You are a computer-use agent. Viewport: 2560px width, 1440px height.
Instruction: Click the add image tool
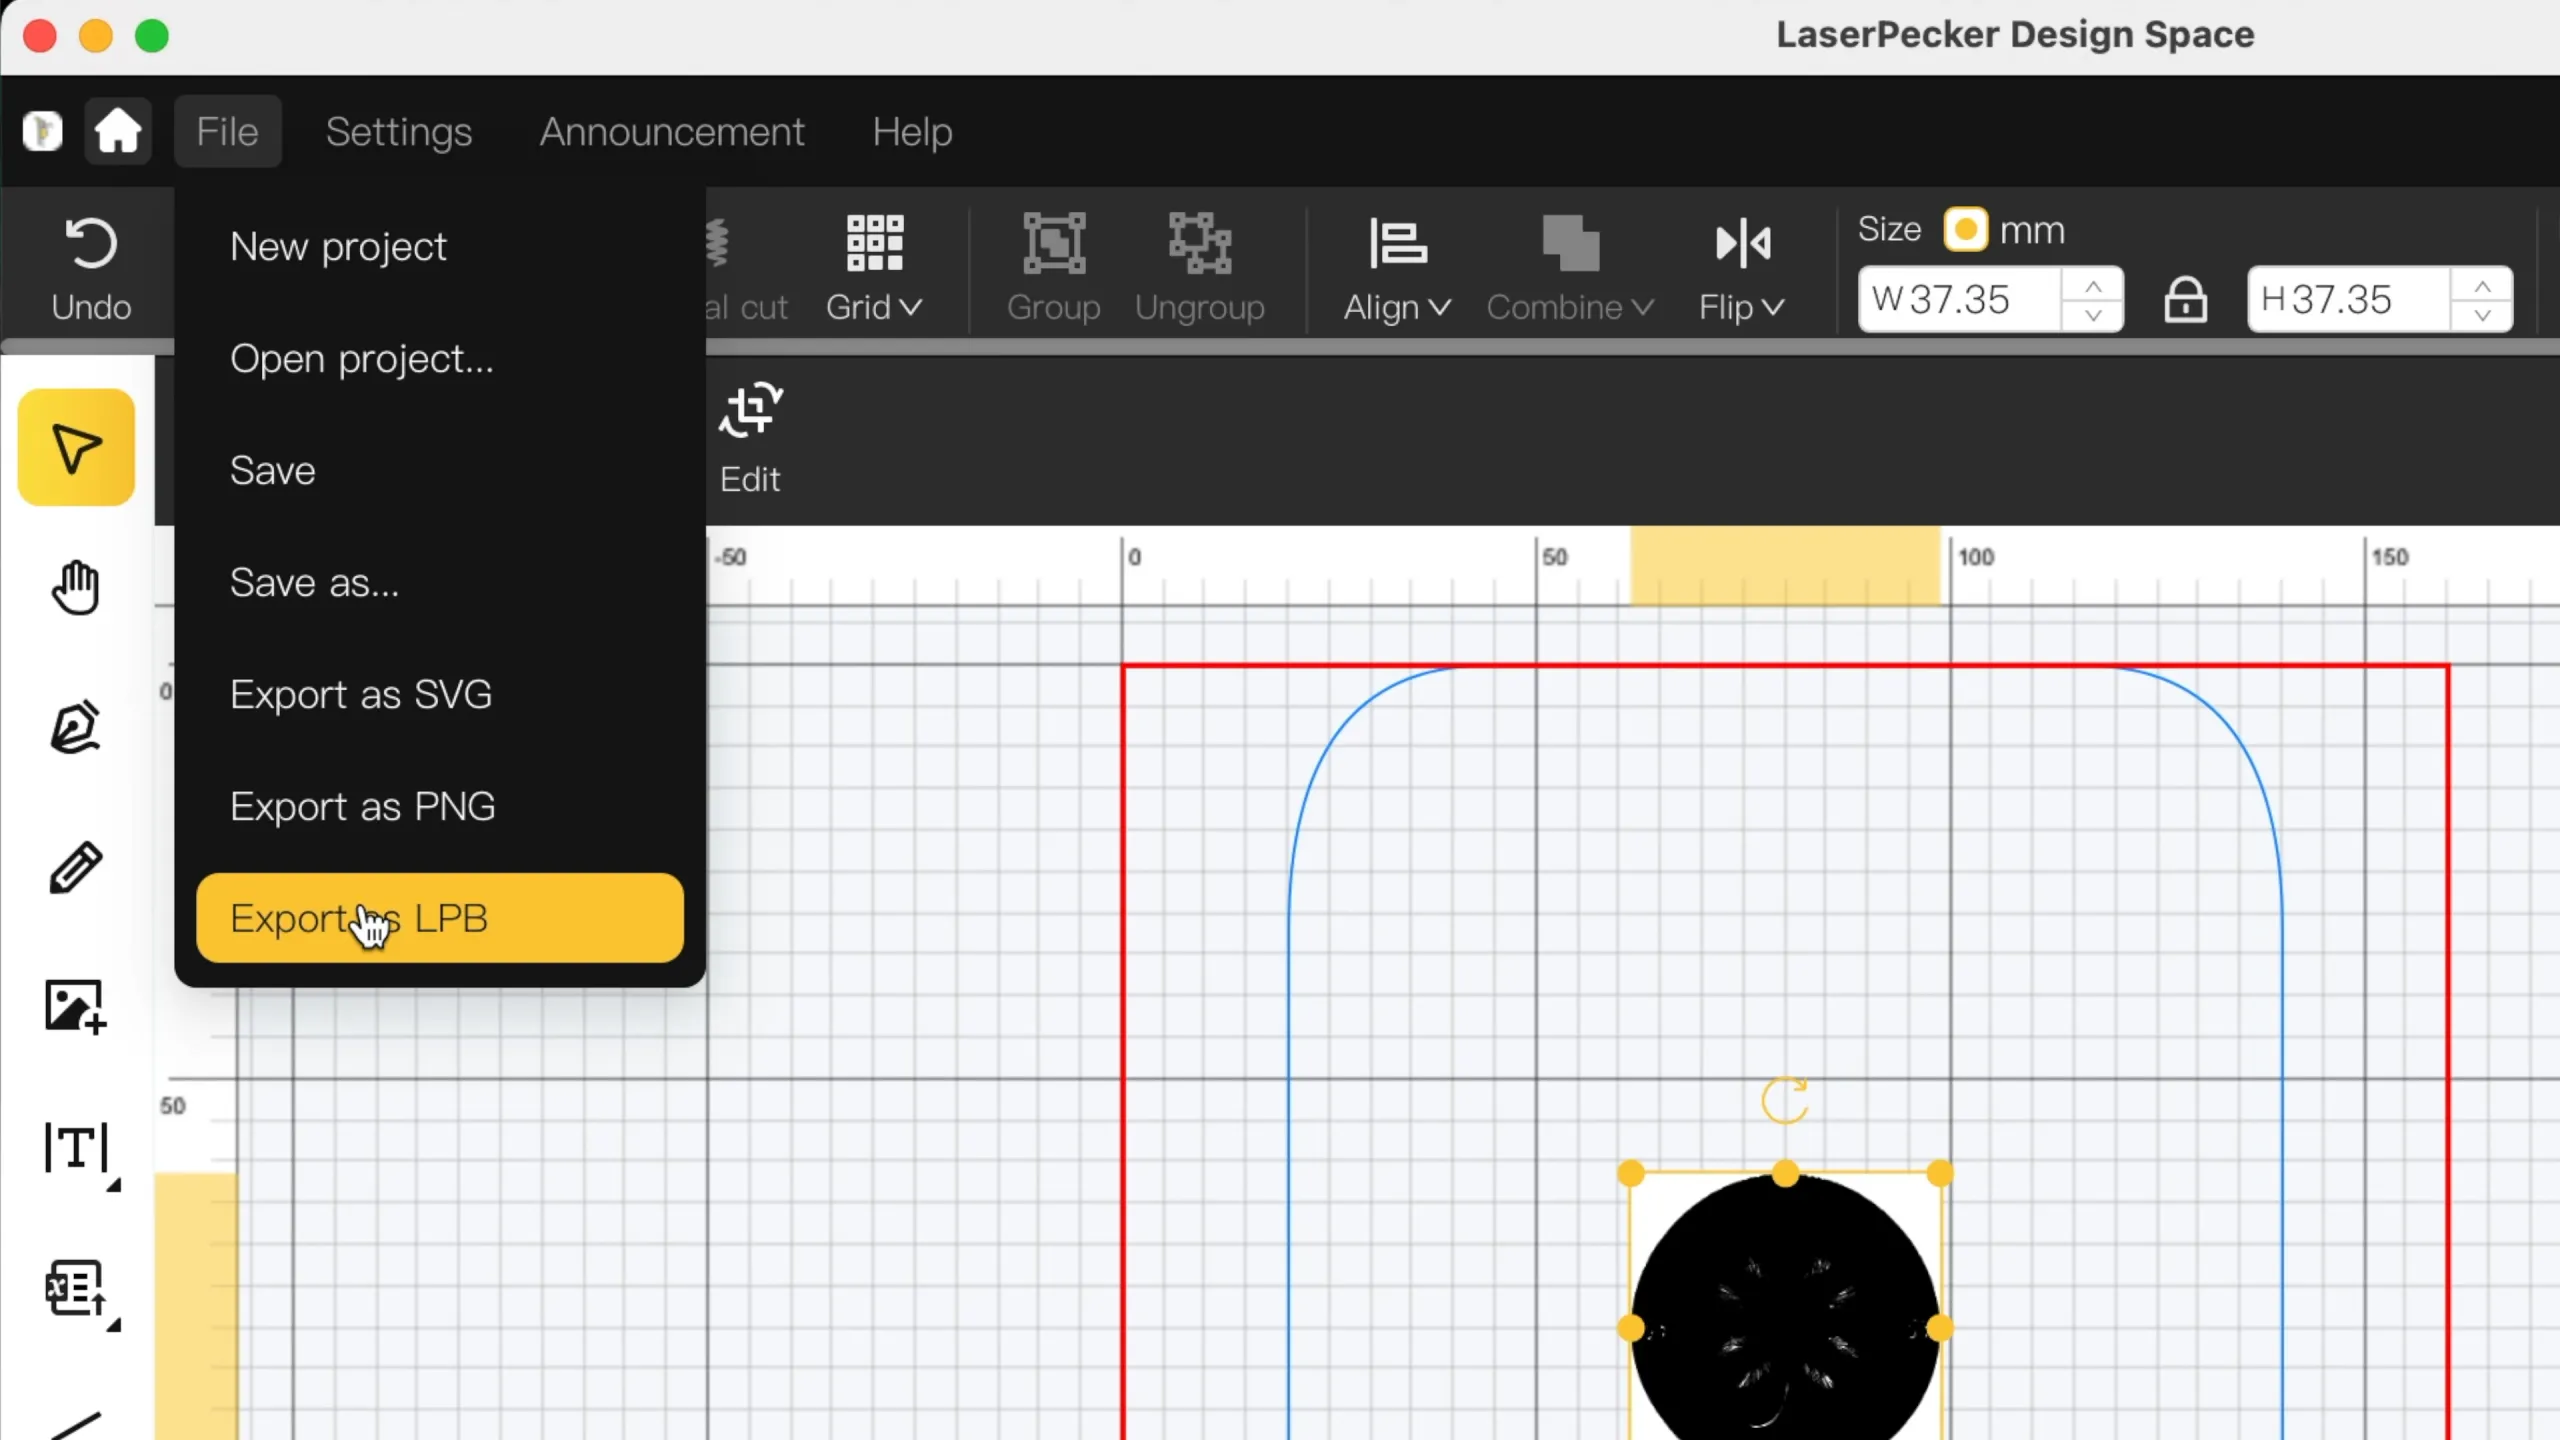coord(76,1006)
